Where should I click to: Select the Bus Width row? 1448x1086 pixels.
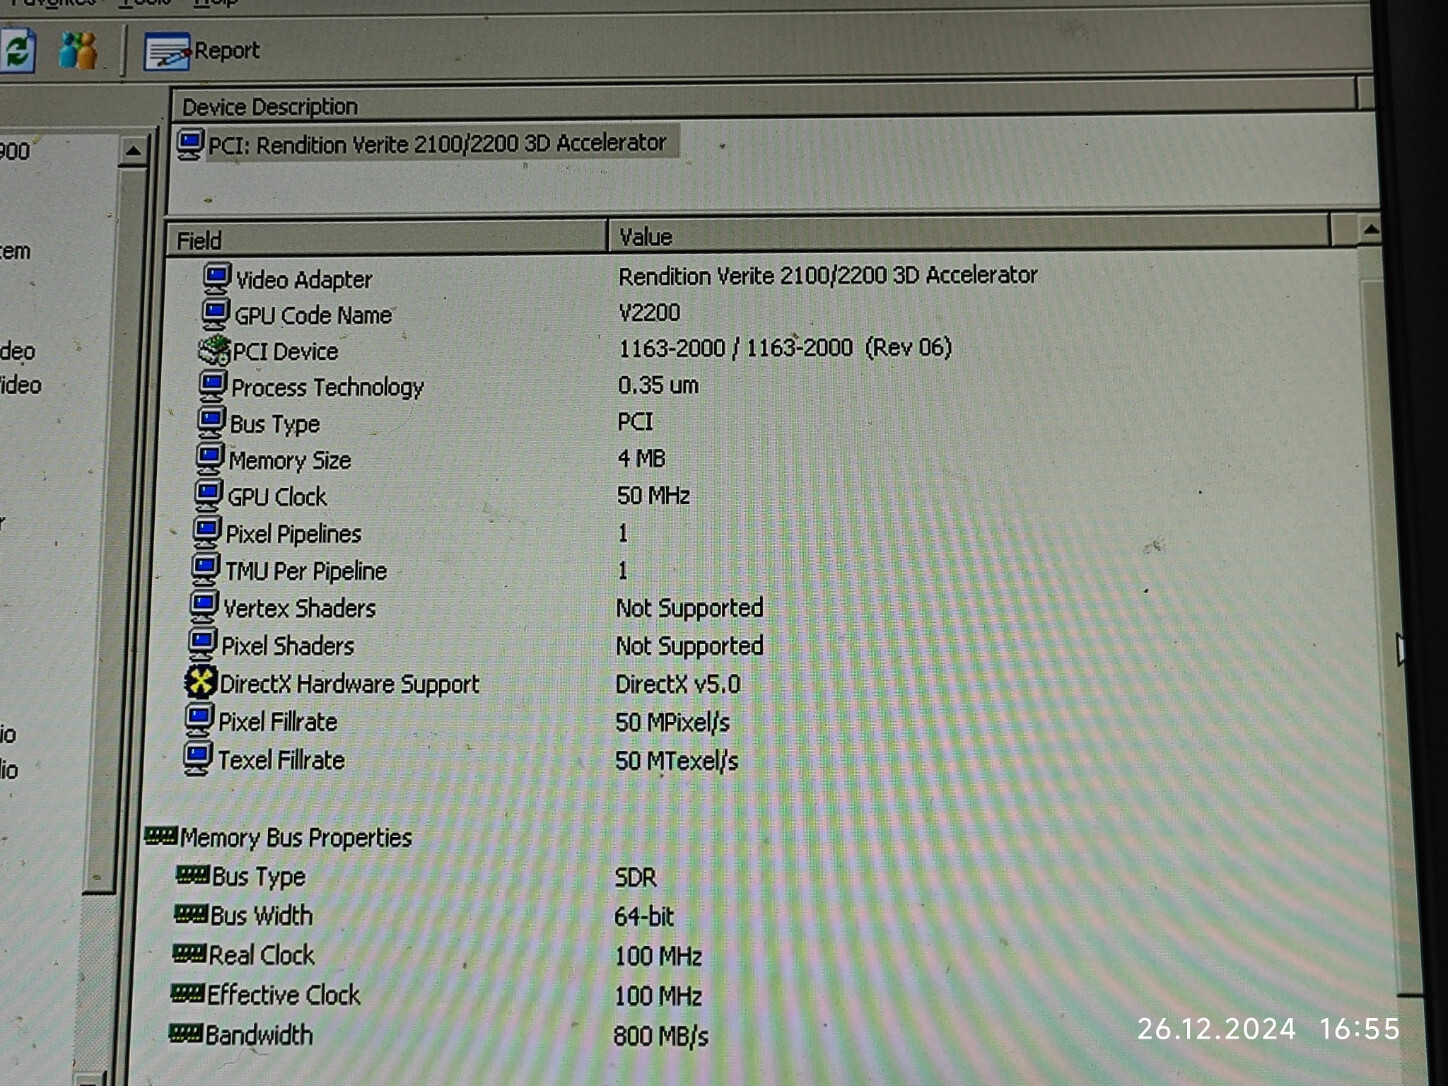261,916
